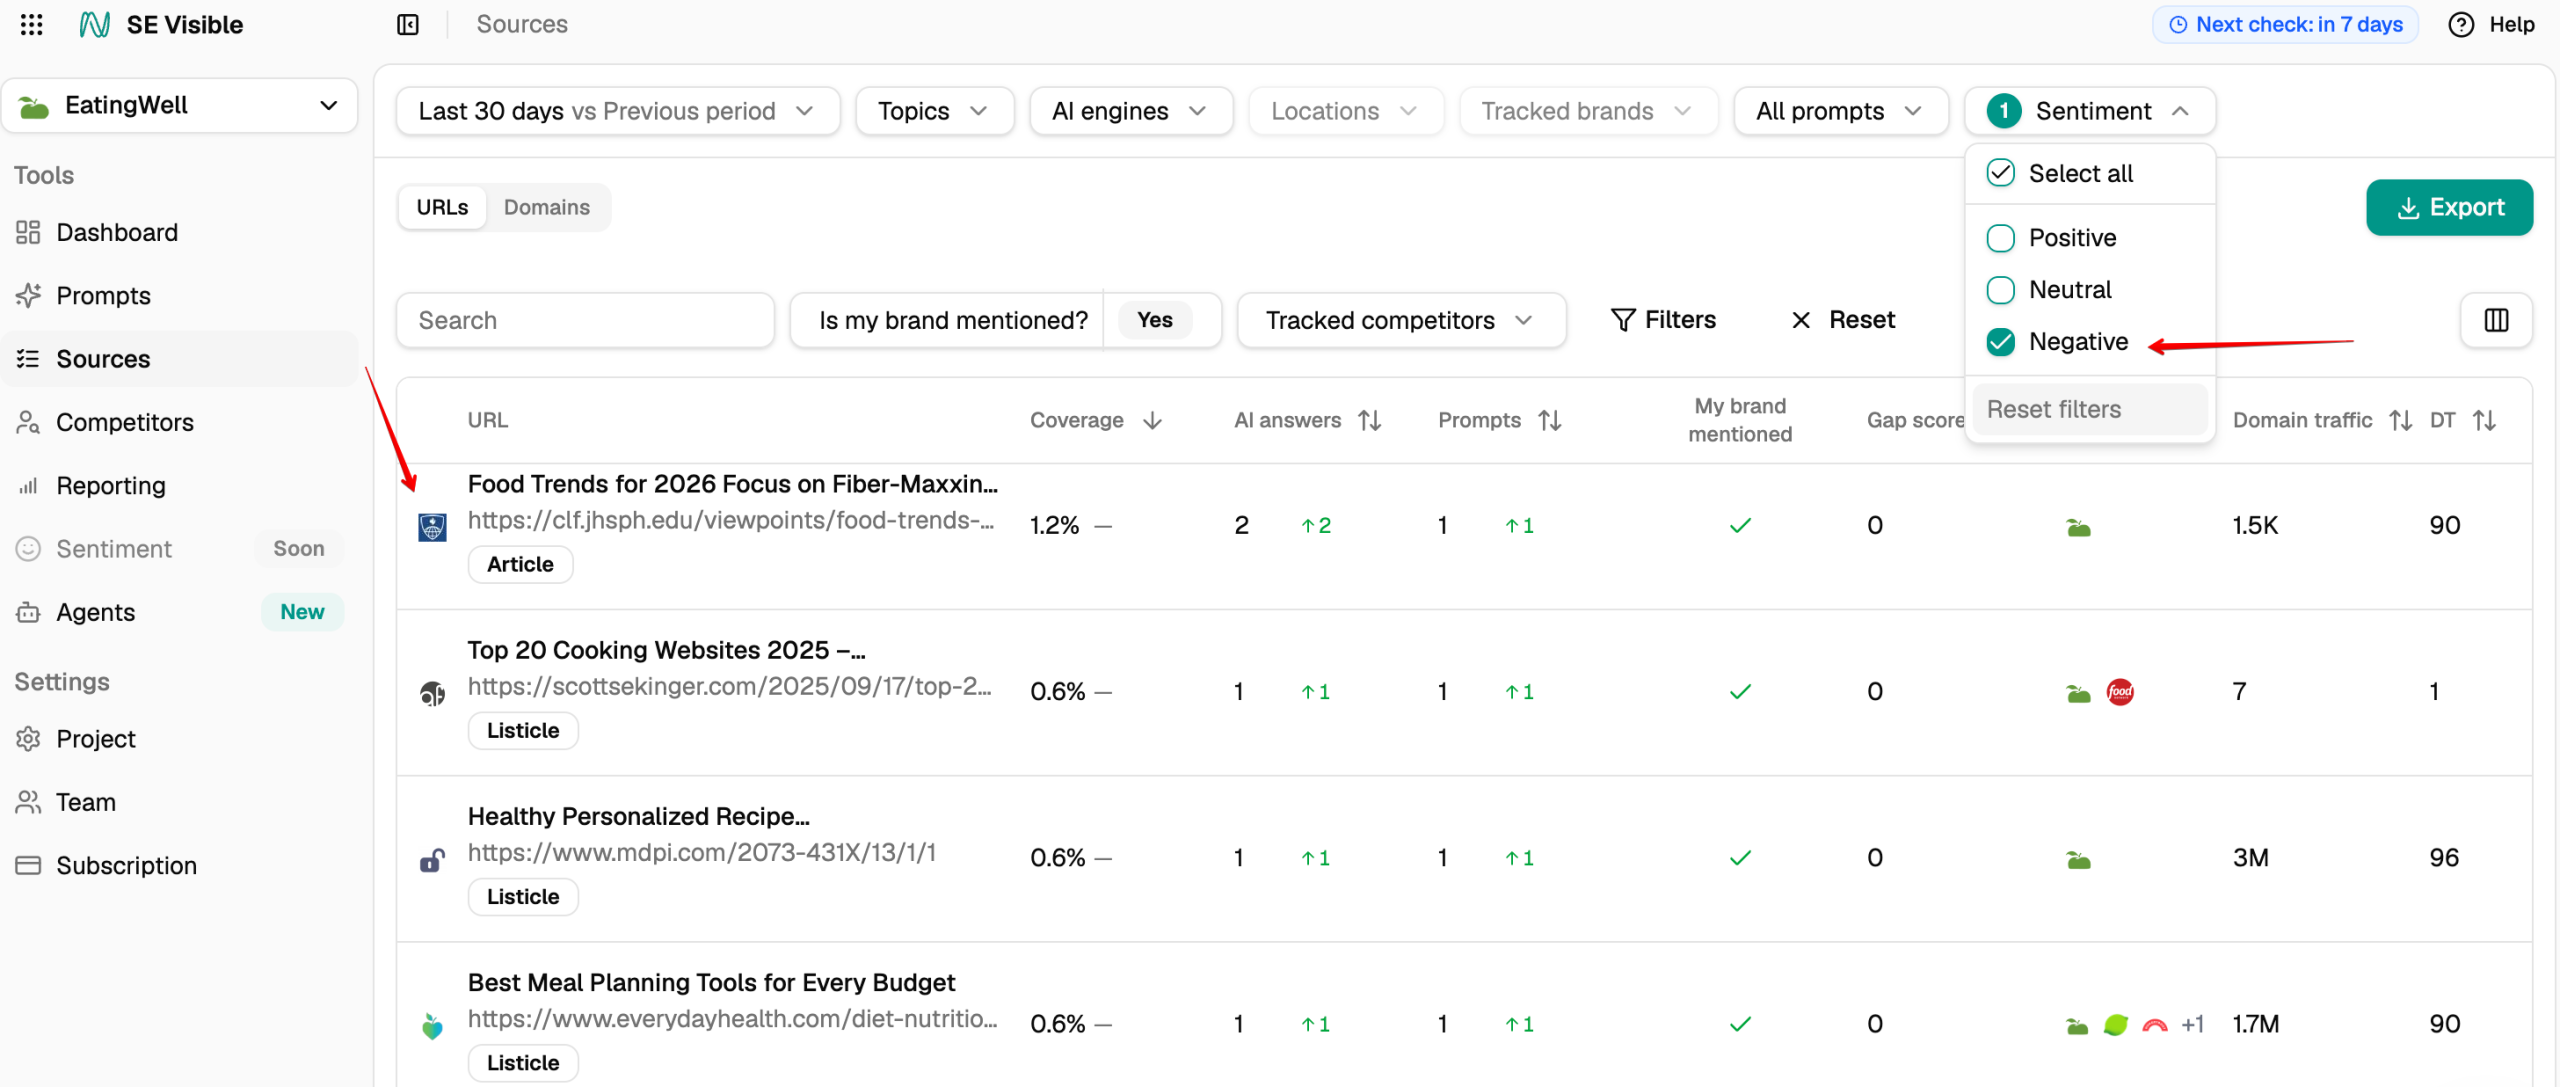
Task: Click the Reporting bar chart icon
Action: point(28,485)
